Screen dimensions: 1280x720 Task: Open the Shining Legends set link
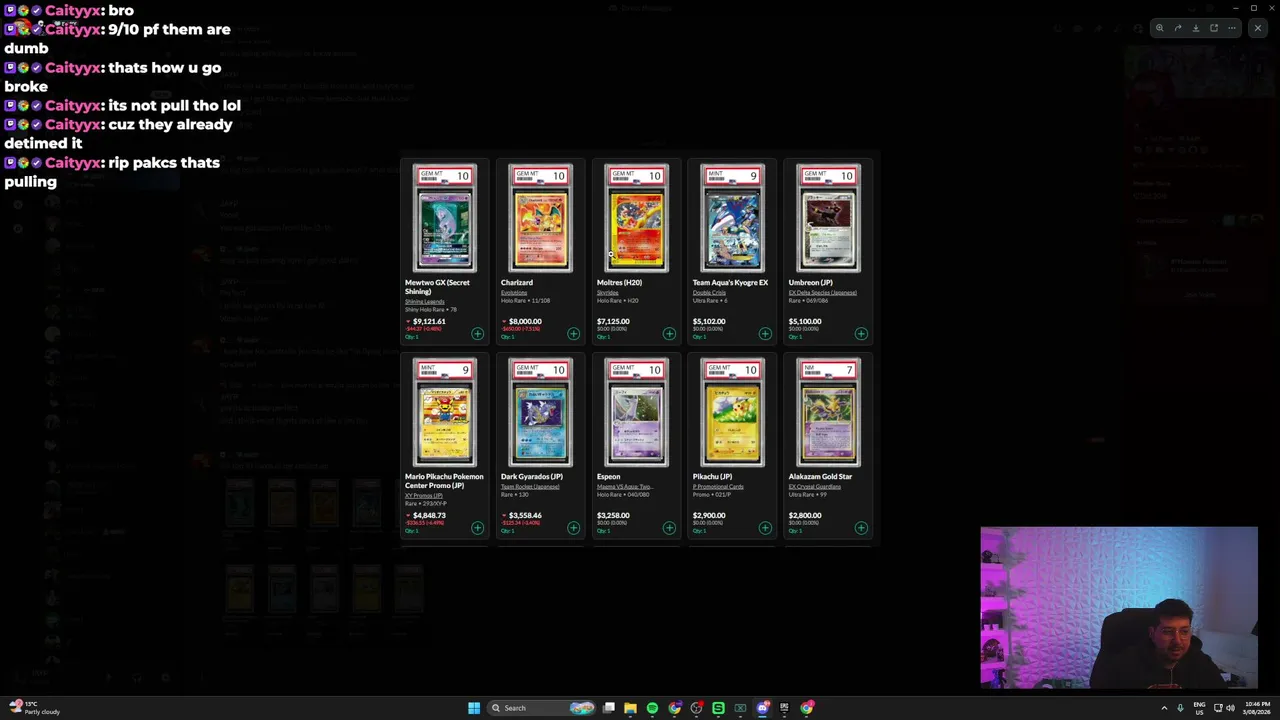point(424,302)
